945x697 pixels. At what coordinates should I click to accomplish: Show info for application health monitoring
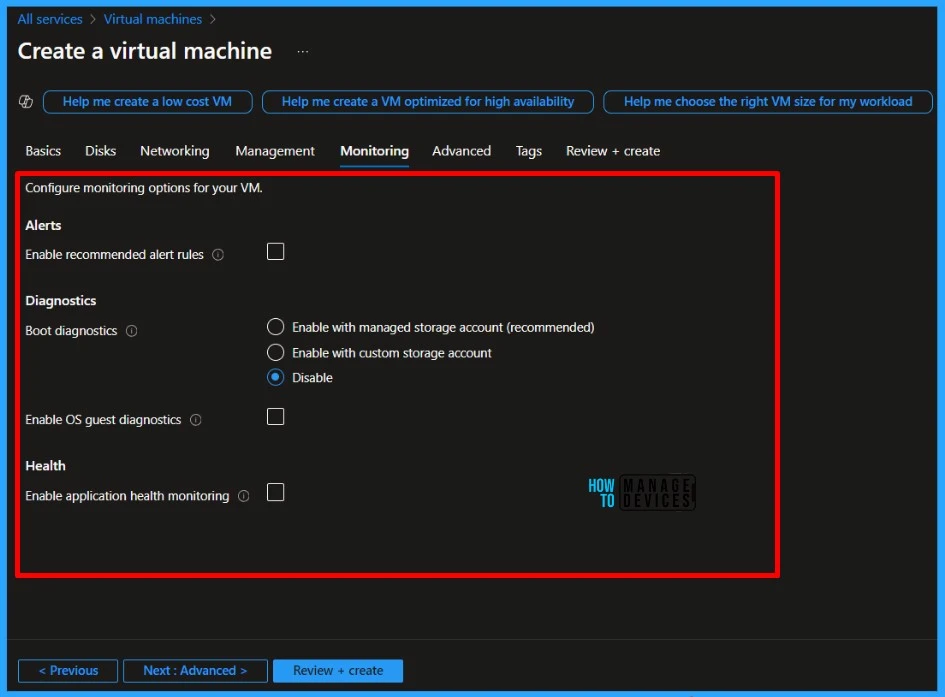[243, 496]
